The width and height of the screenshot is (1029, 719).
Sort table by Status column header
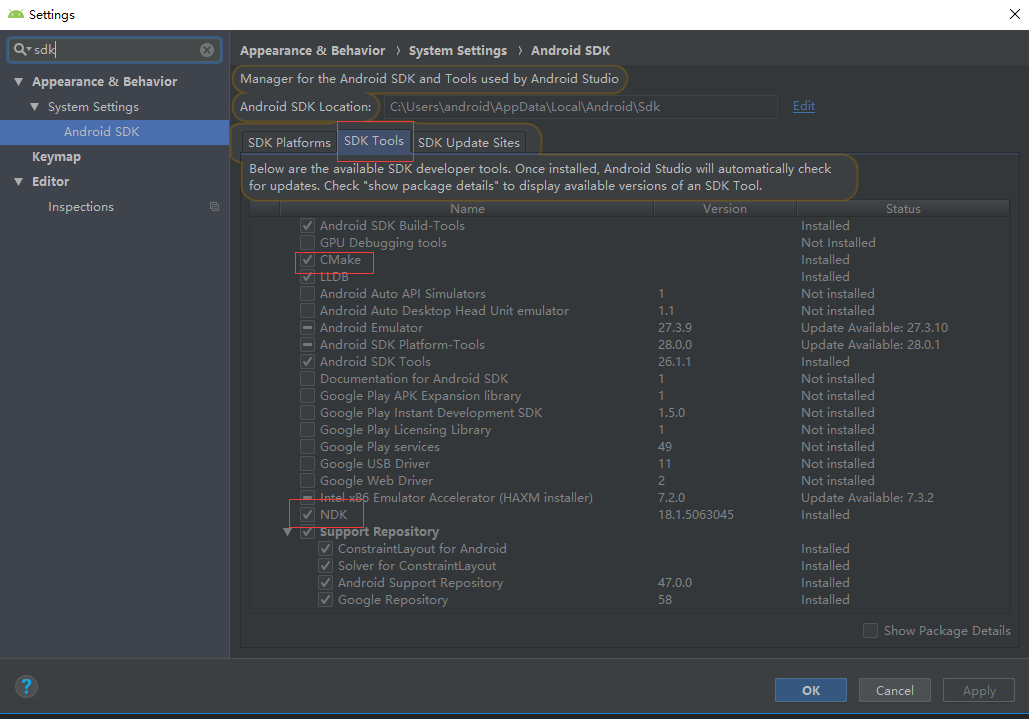tap(903, 209)
